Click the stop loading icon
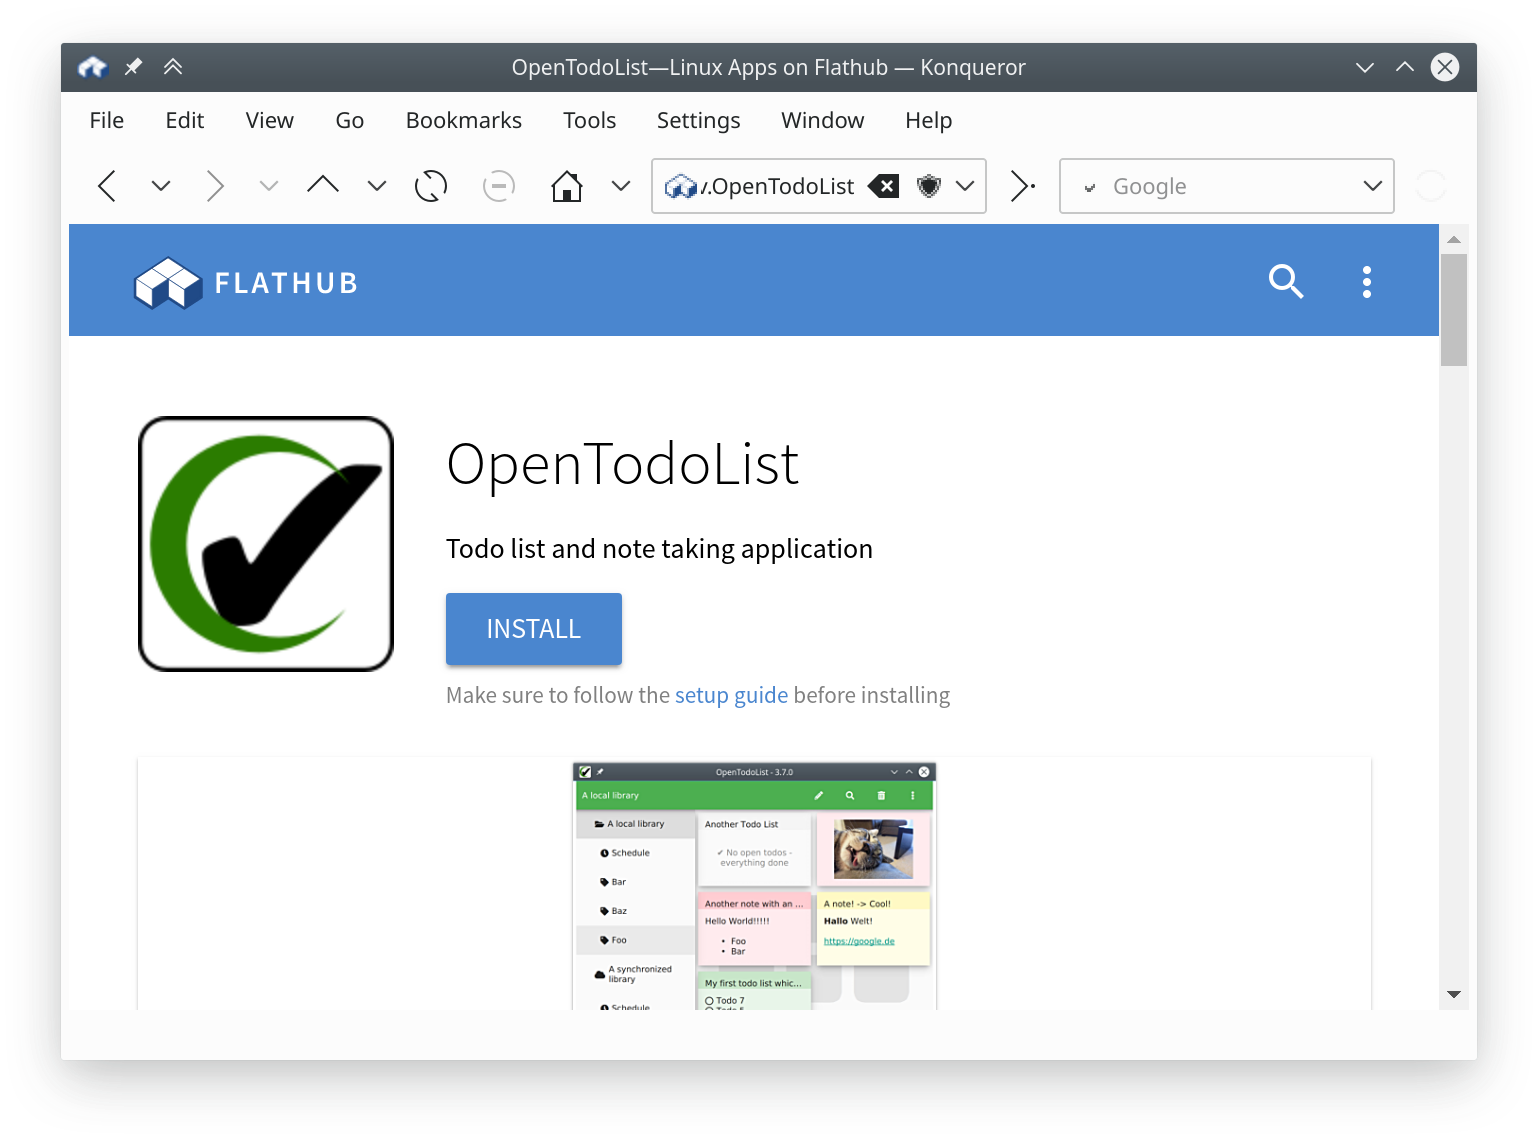Viewport: 1538px width, 1139px height. tap(498, 186)
